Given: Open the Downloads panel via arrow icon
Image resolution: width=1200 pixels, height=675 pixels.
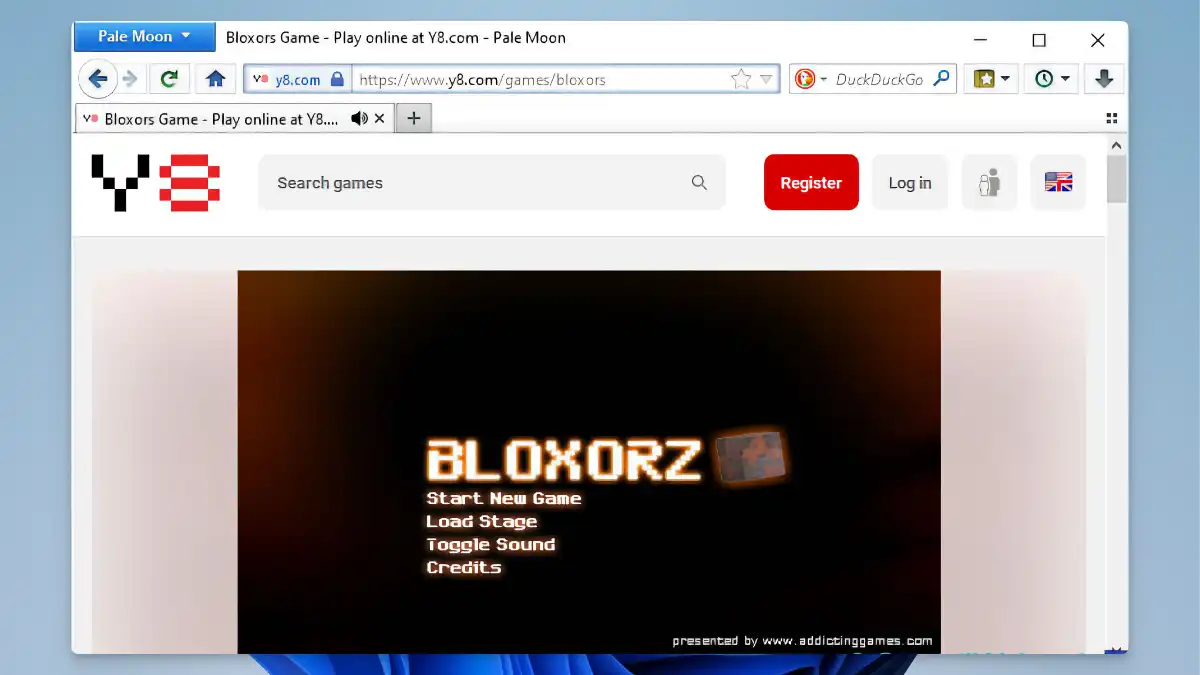Looking at the screenshot, I should 1104,78.
